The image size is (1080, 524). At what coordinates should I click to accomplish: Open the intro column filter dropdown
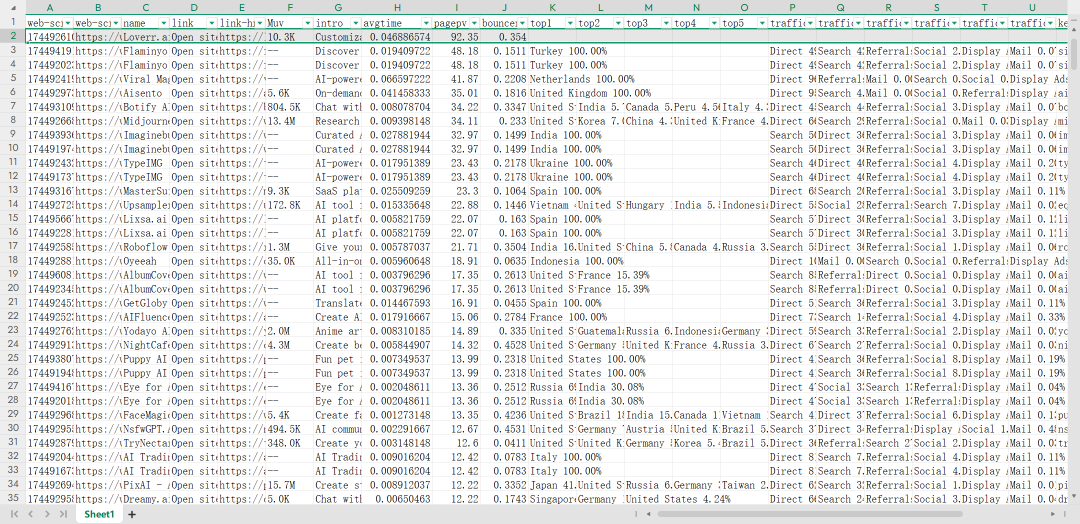tap(355, 23)
